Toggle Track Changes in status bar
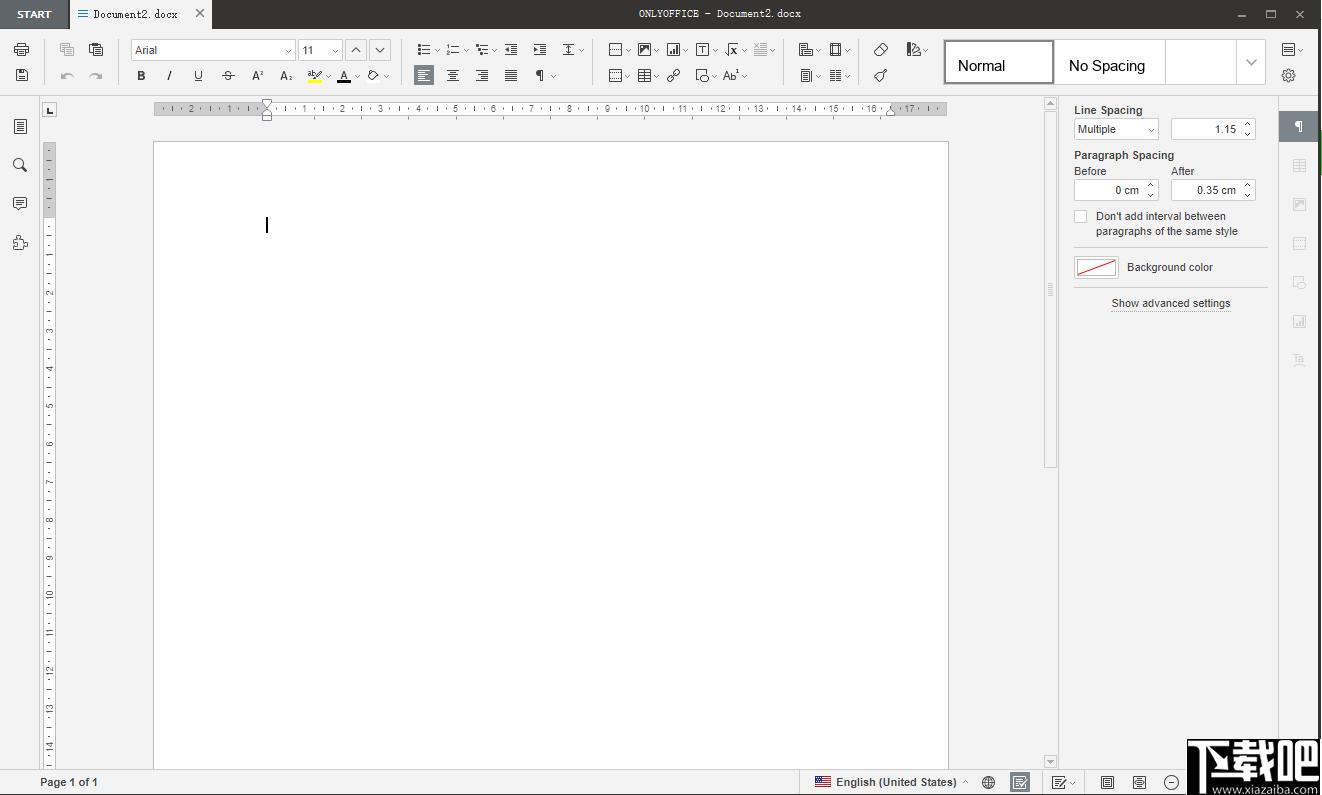Screen dimensions: 1322x795 1060,782
